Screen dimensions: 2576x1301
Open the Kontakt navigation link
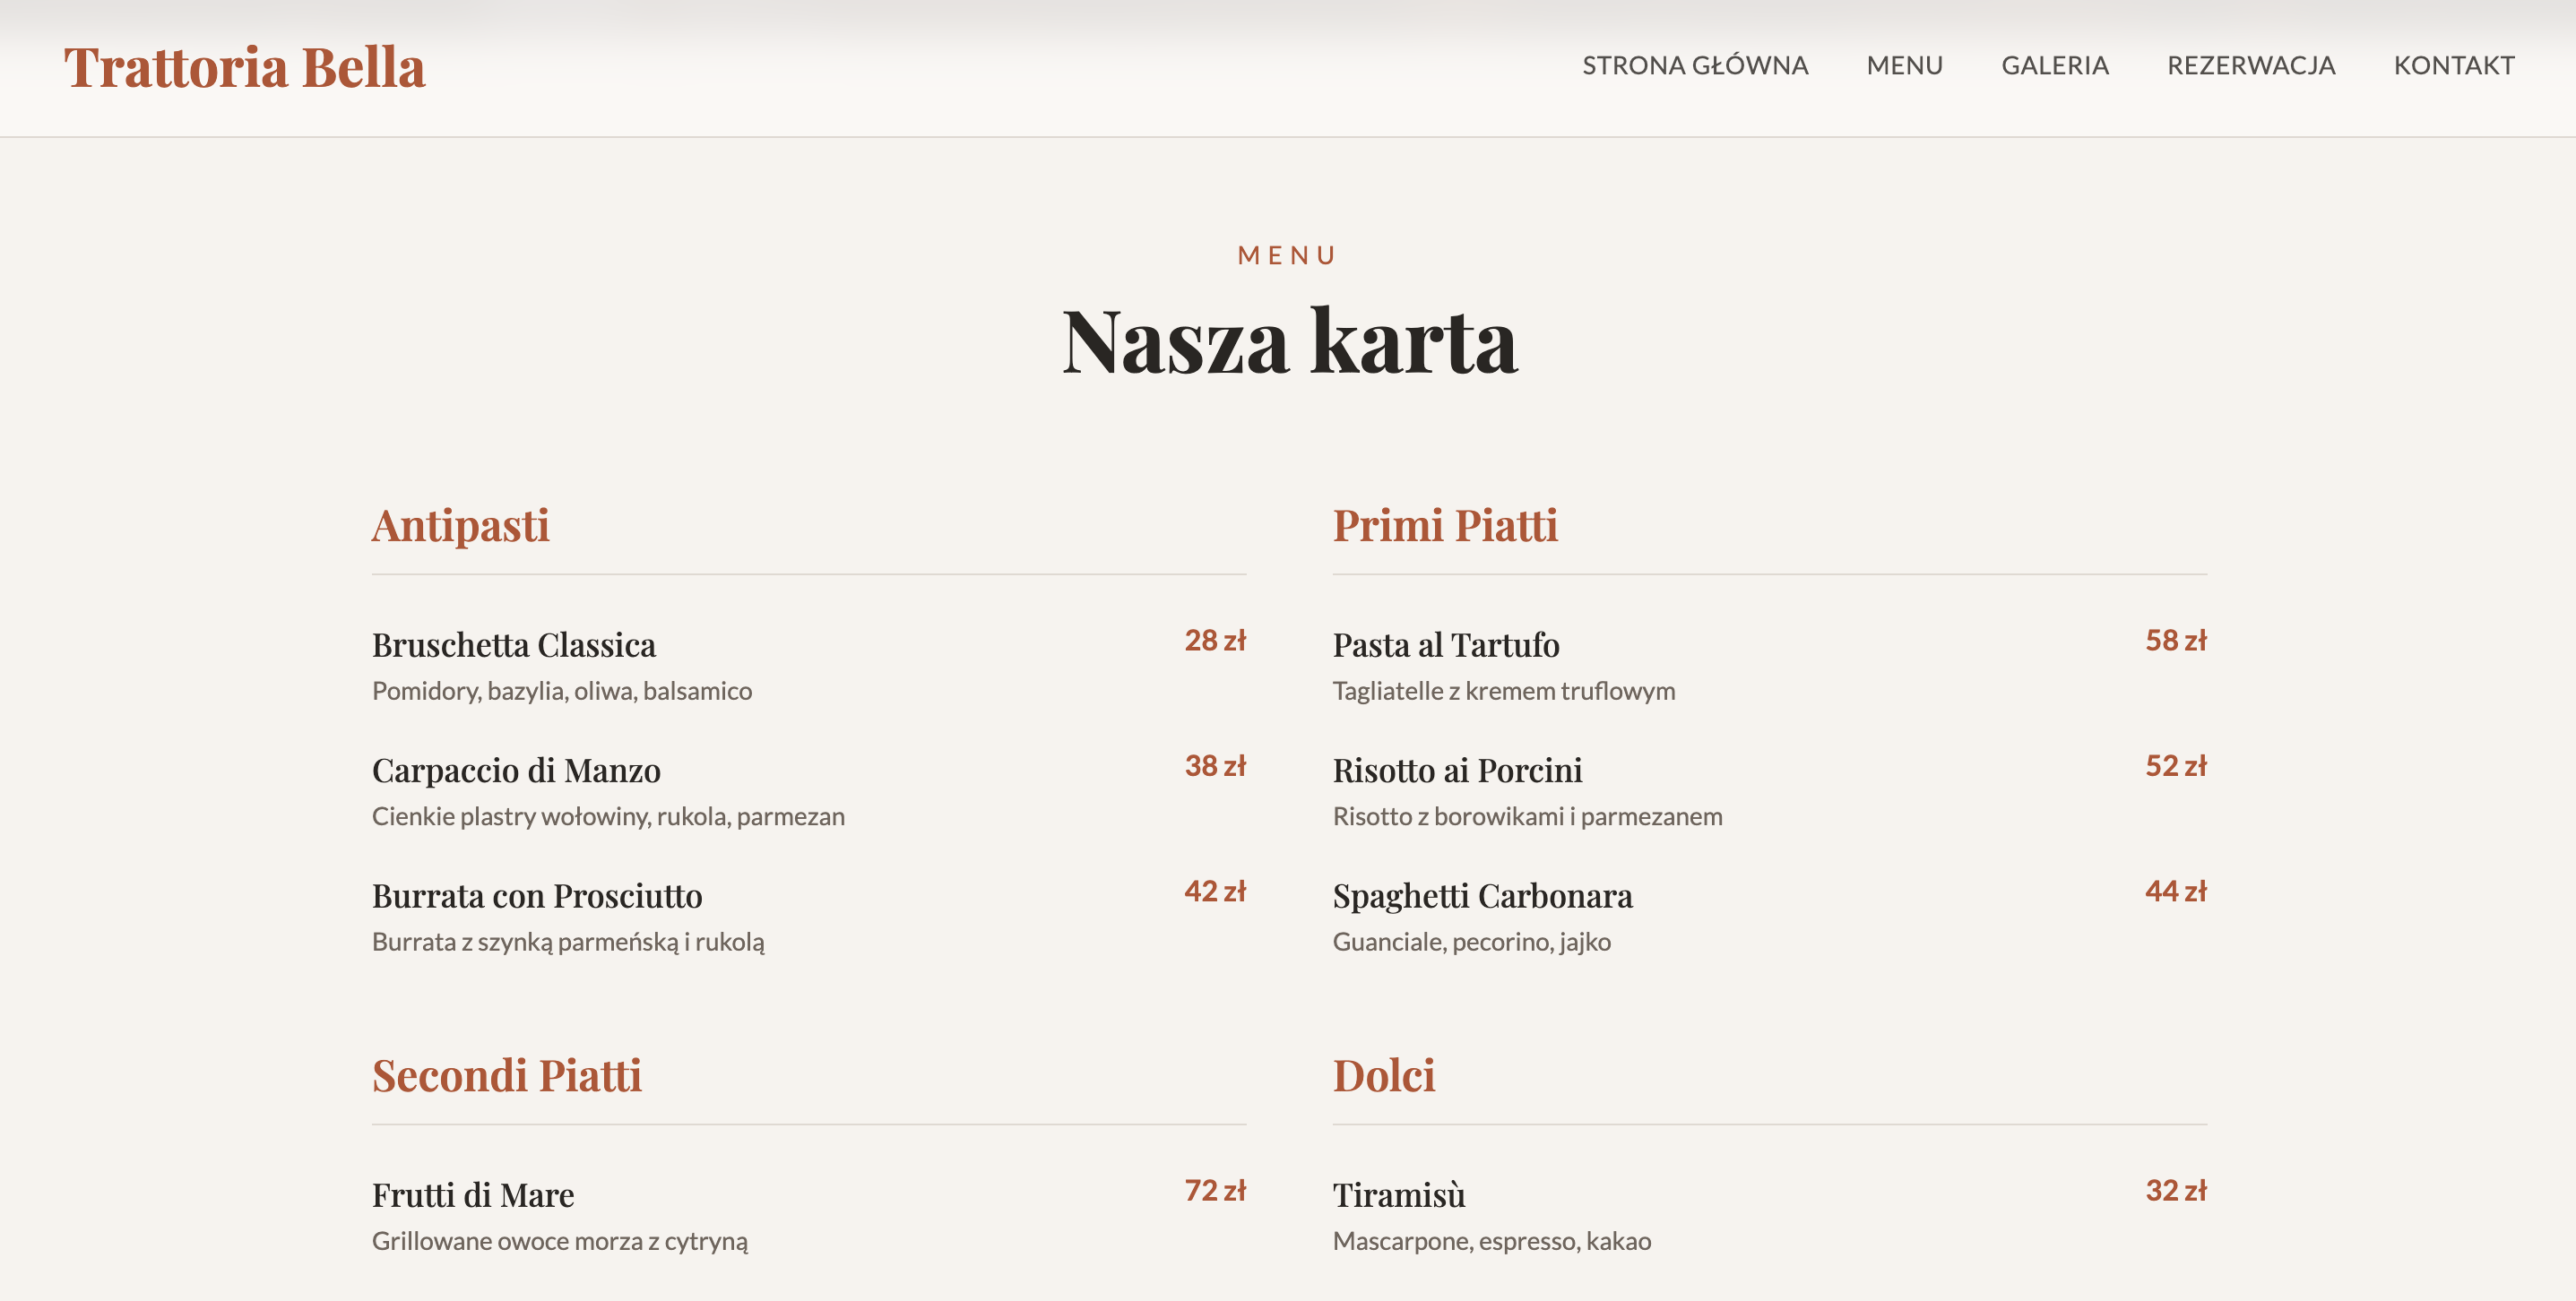click(x=2453, y=66)
